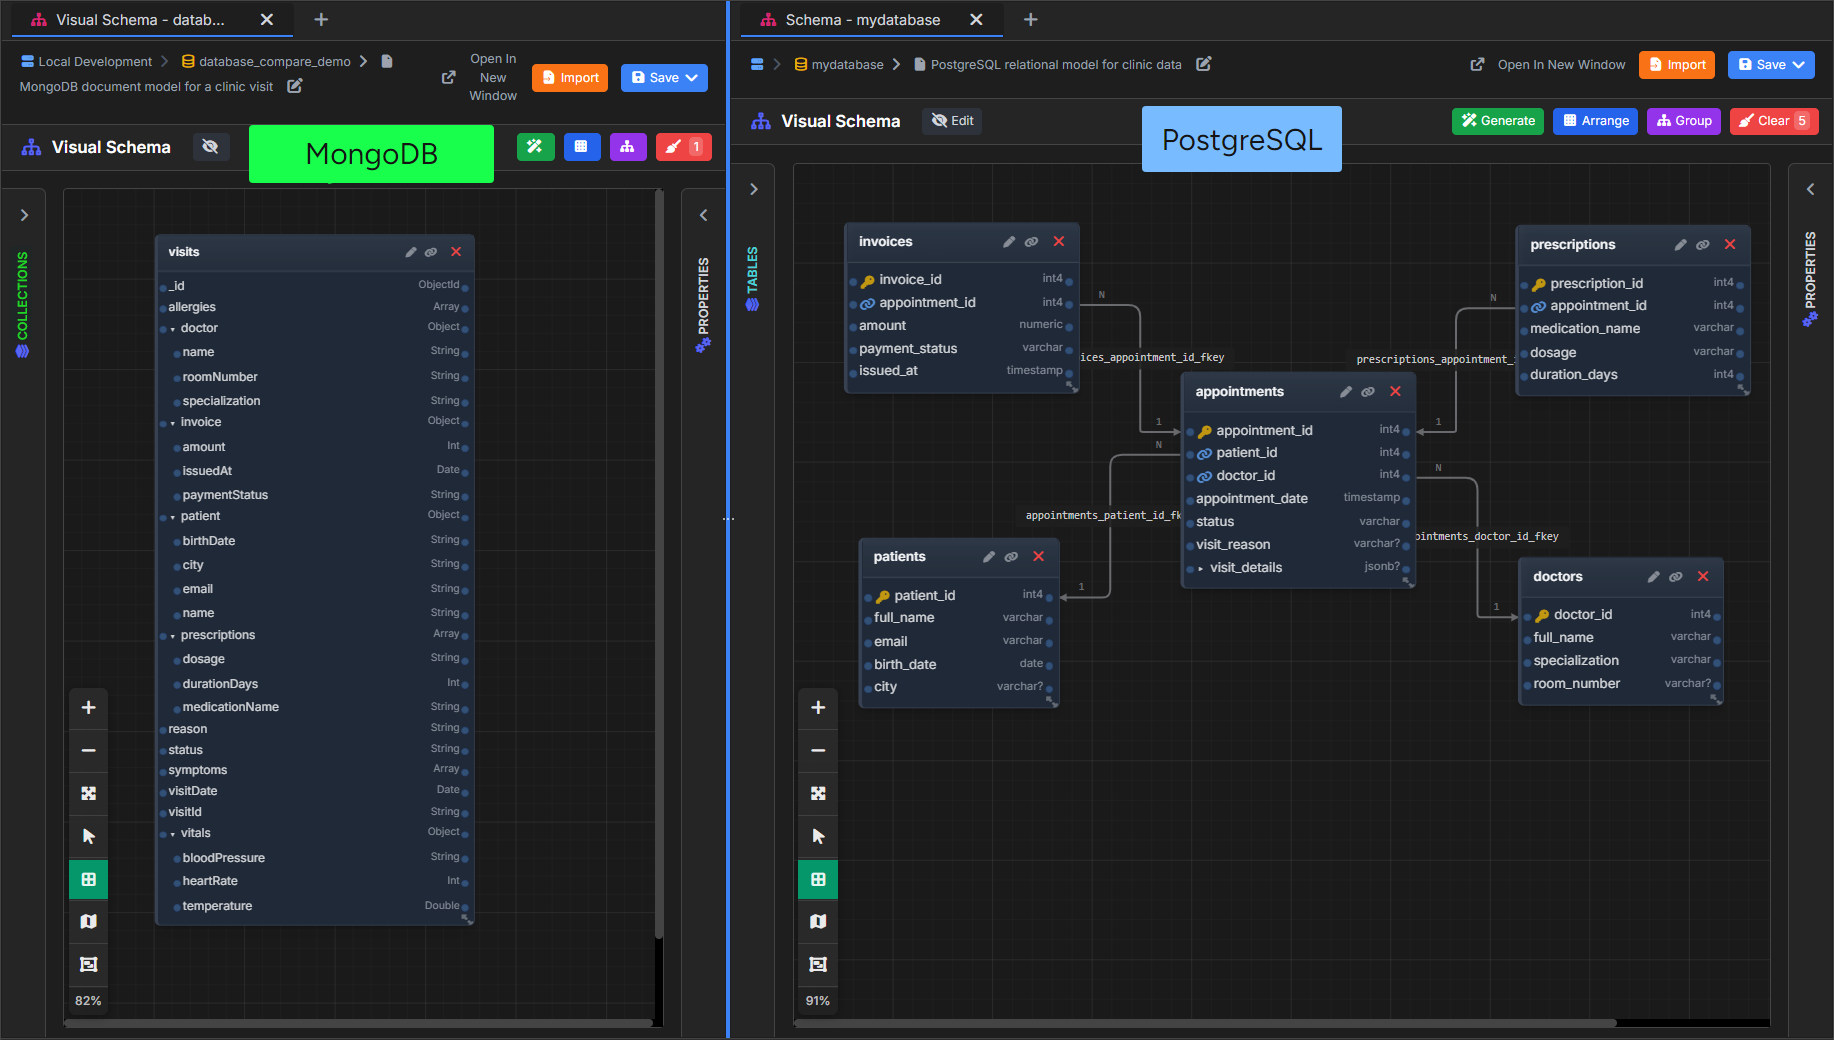Fit MongoDB canvas to view

click(x=89, y=794)
